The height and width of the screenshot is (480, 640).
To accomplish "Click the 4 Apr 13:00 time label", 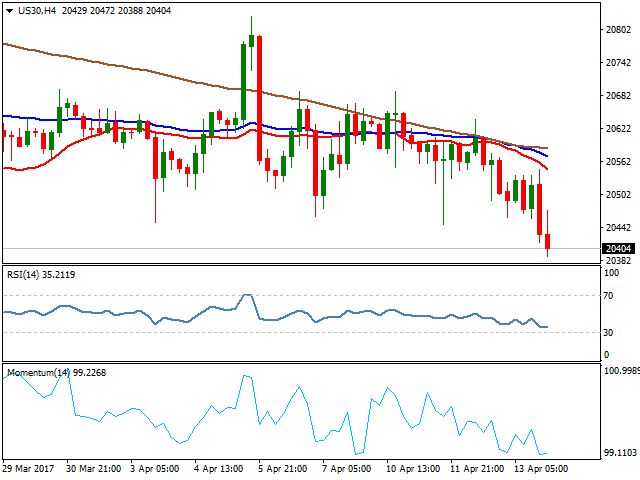I will point(219,469).
